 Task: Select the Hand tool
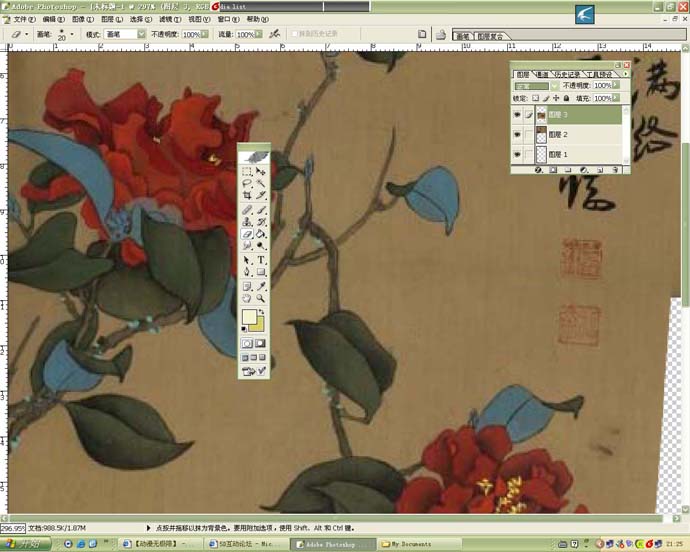pos(247,298)
